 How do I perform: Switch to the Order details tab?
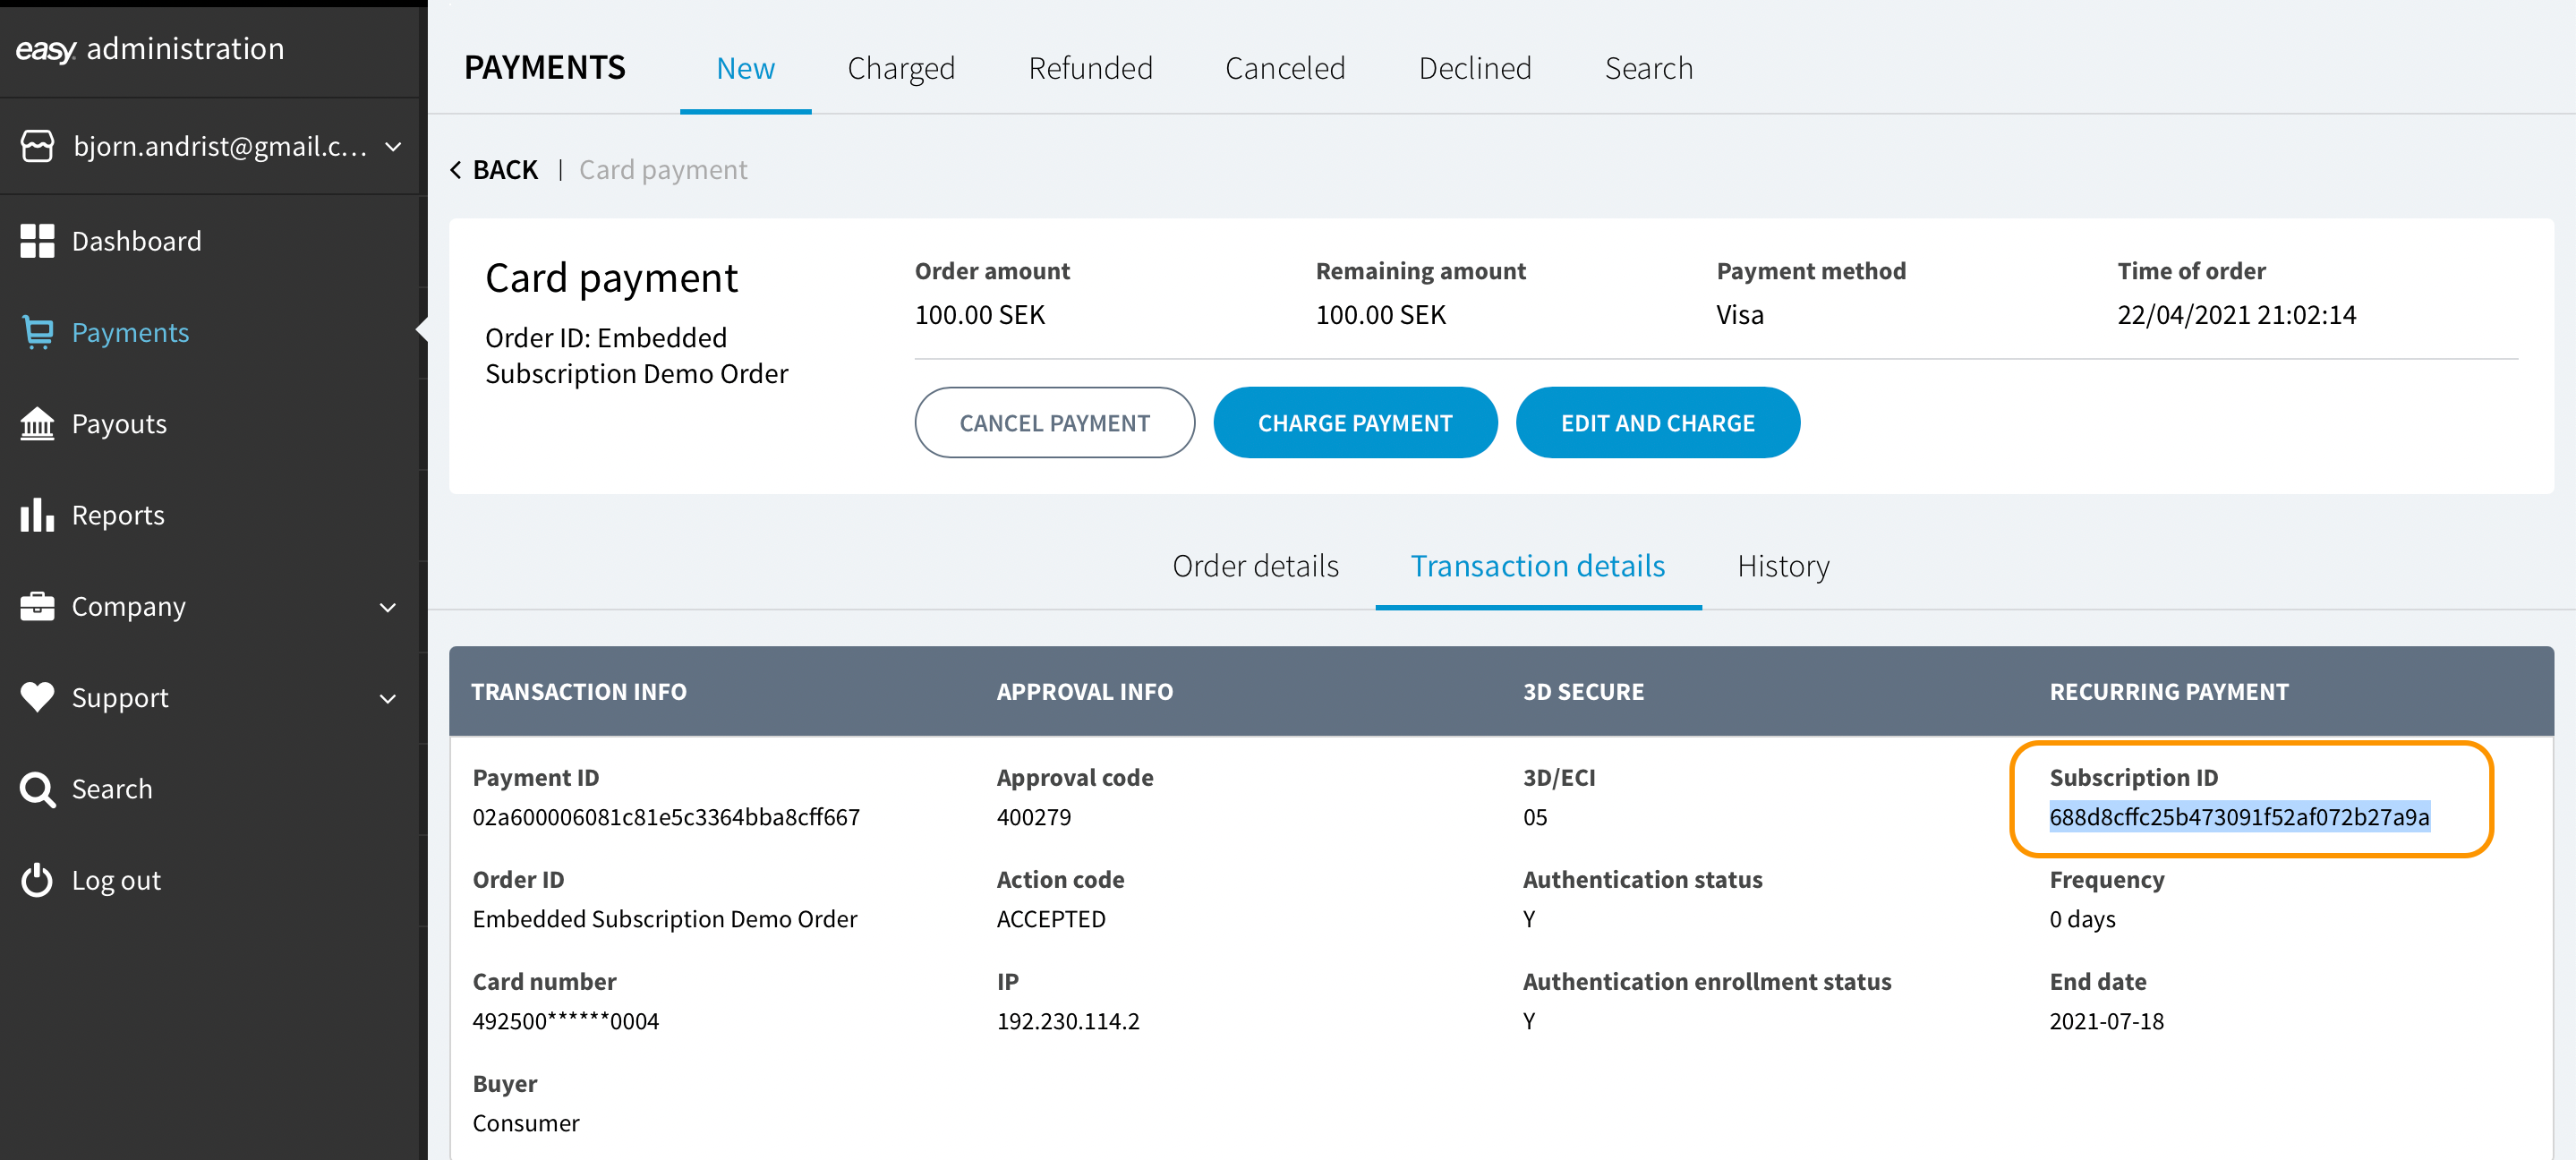click(x=1255, y=566)
